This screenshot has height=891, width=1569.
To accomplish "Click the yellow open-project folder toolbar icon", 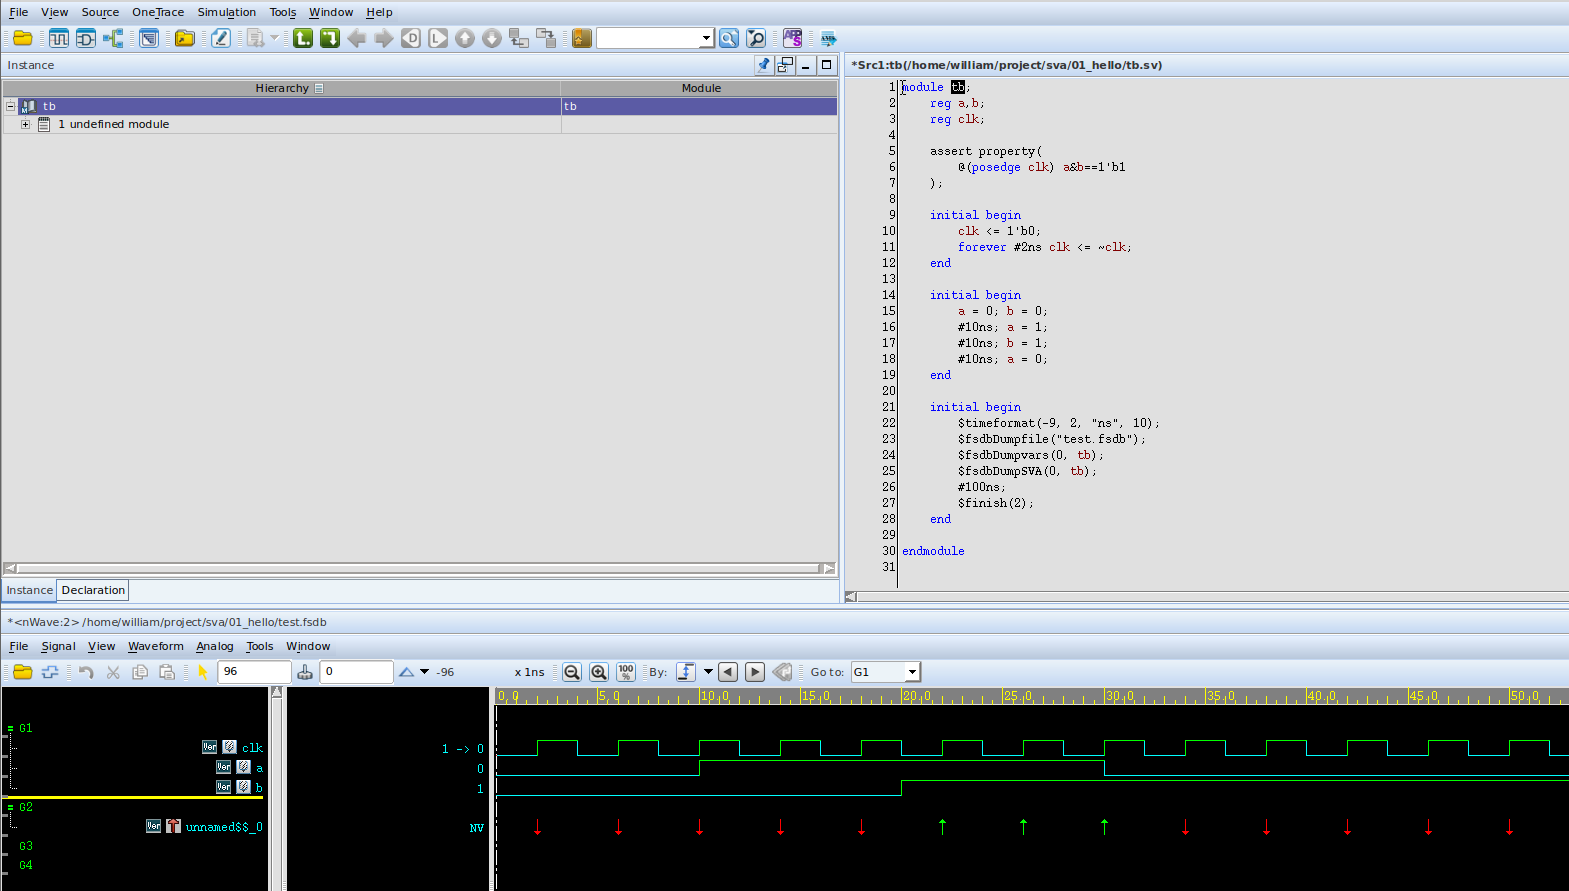I will pos(185,38).
